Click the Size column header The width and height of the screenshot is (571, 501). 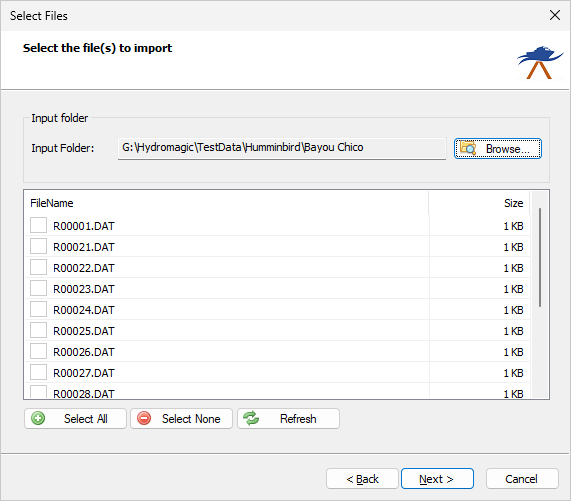pos(479,203)
